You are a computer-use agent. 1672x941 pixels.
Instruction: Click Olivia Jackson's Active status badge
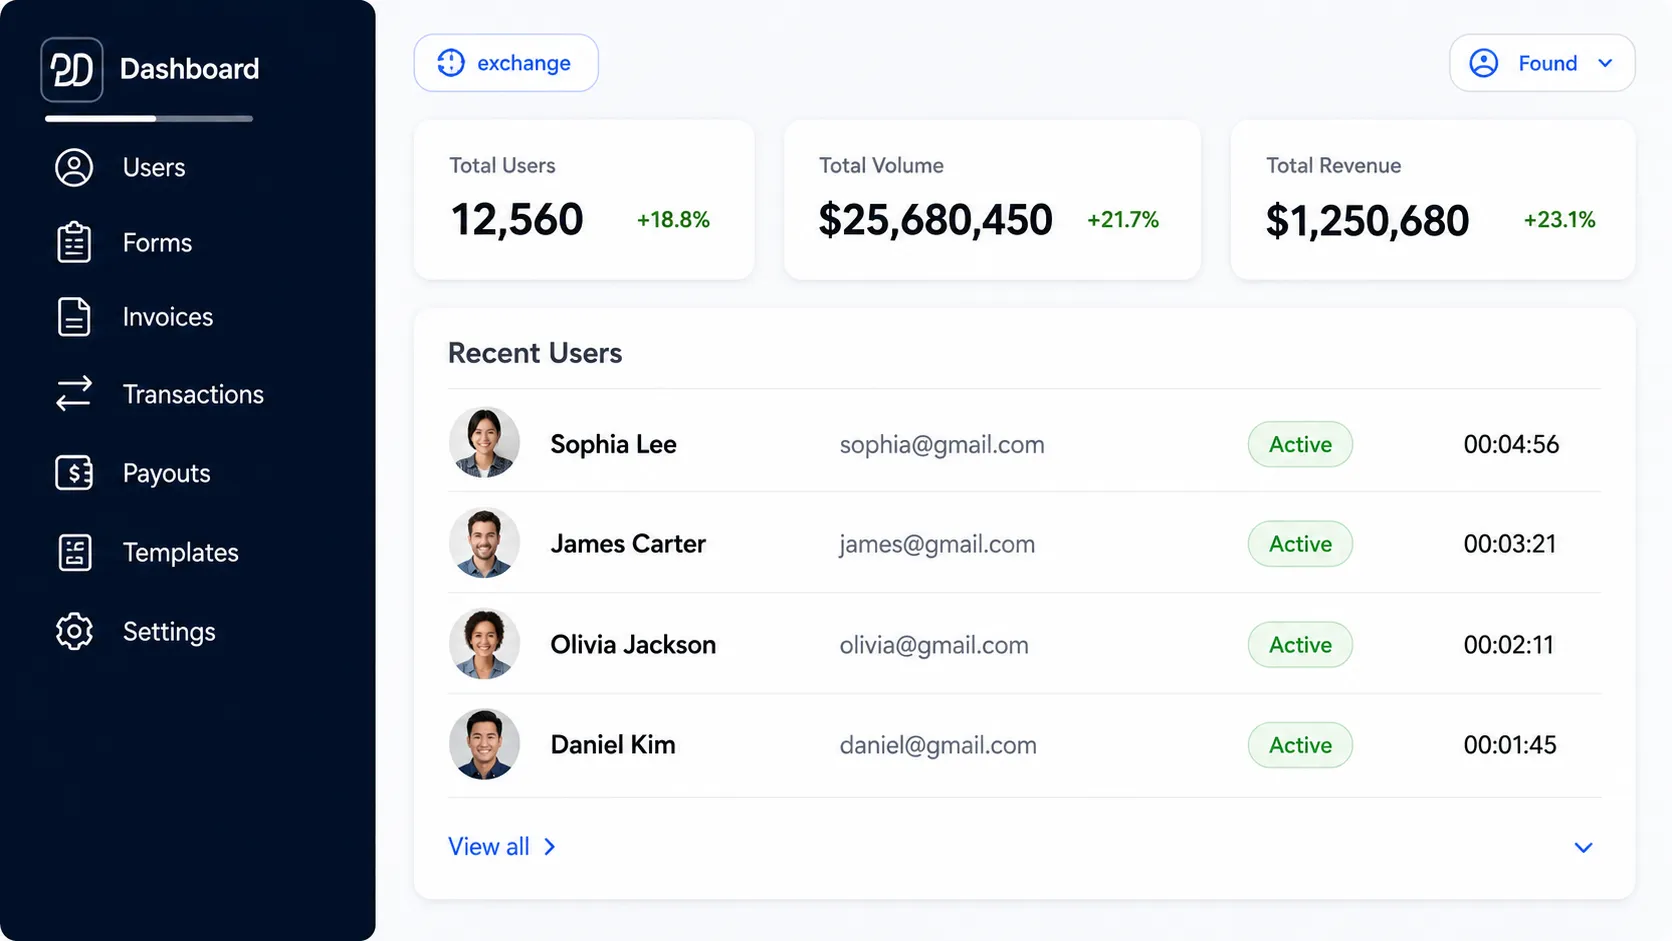pyautogui.click(x=1300, y=645)
